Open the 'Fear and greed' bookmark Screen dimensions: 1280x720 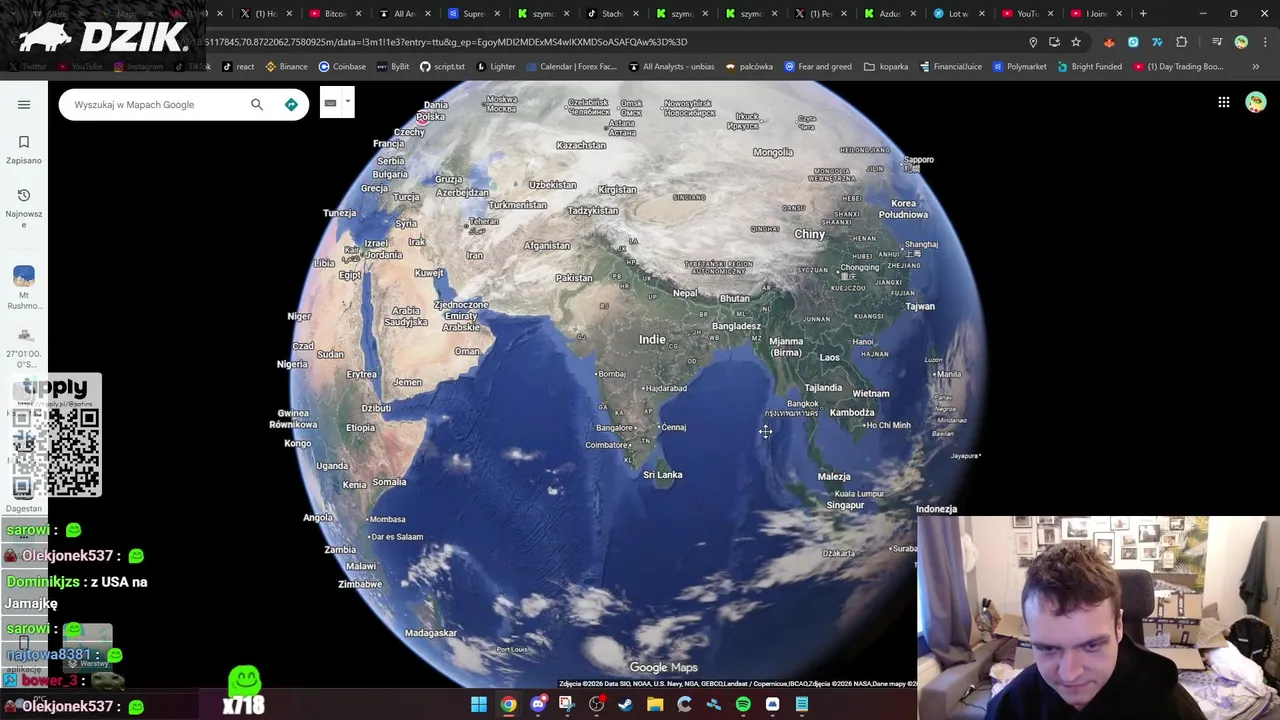[x=818, y=67]
